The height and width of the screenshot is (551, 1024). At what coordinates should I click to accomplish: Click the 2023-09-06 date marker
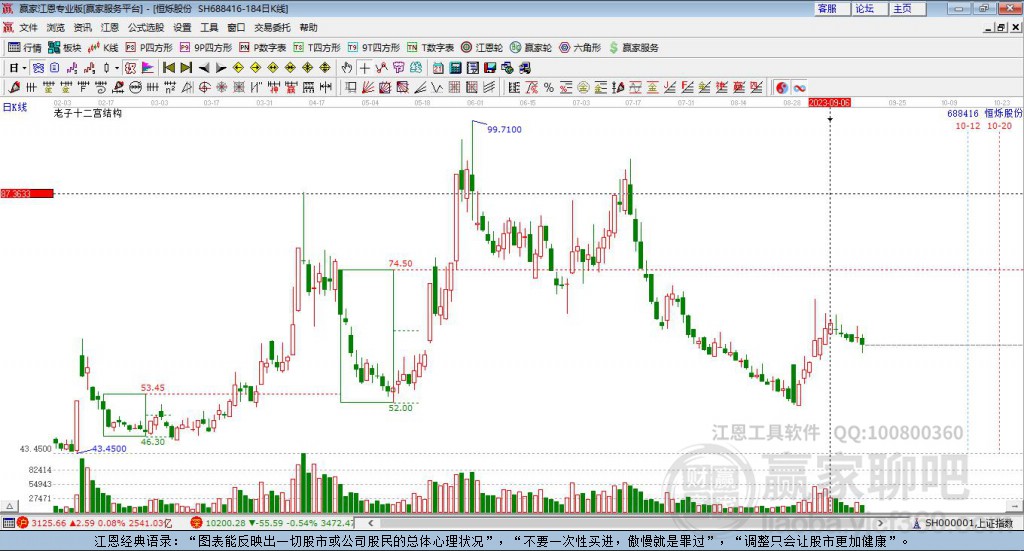829,103
